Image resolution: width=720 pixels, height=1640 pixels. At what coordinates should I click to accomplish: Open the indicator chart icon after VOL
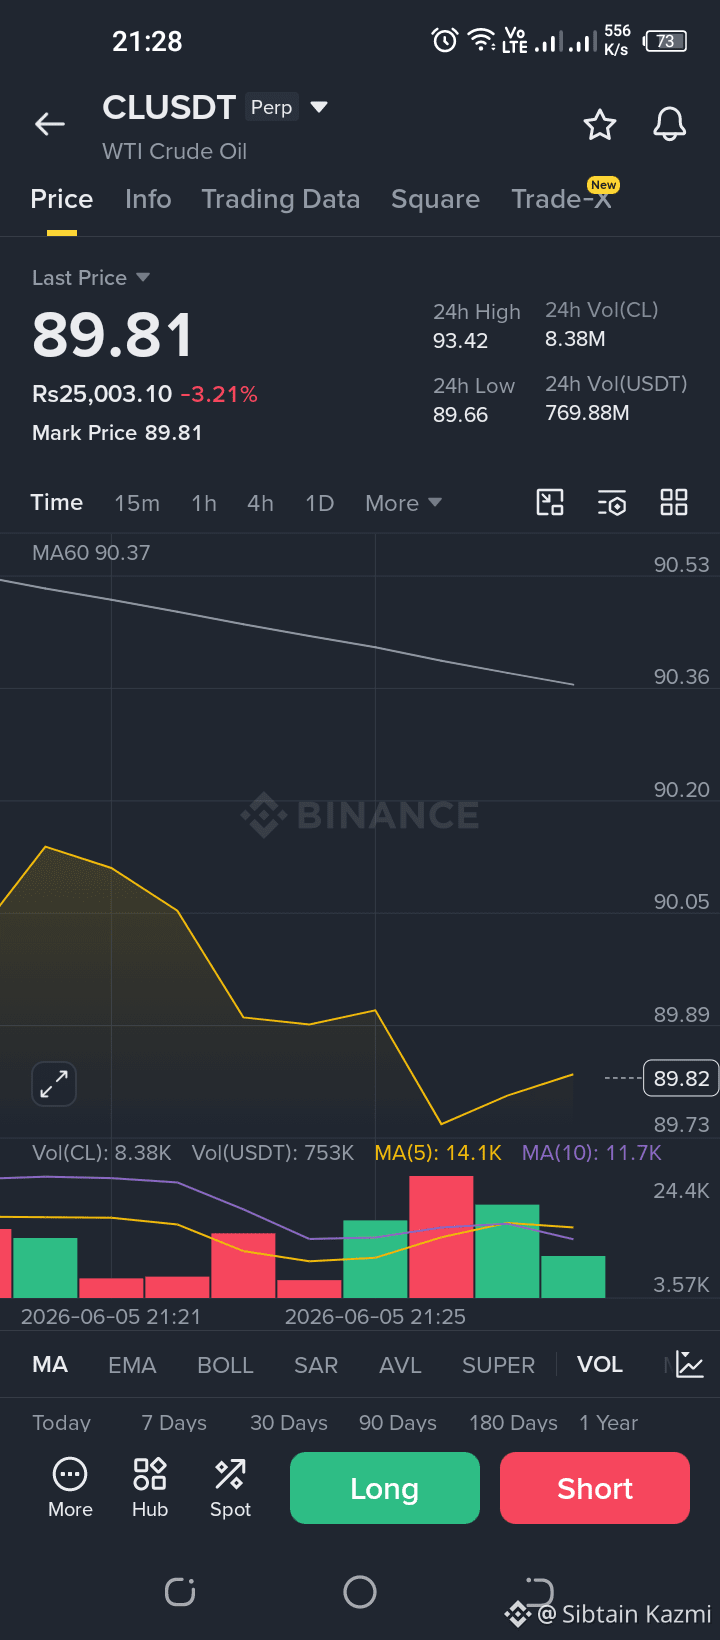click(x=690, y=1364)
